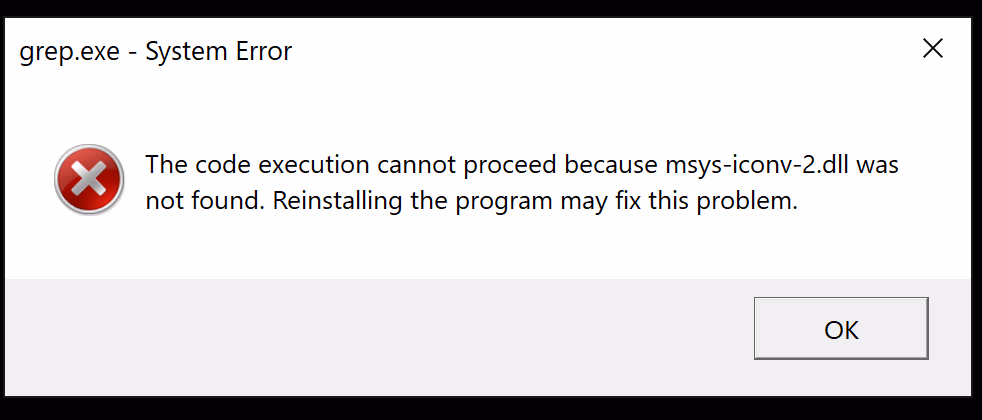Click the 'System Error' words in title
This screenshot has width=982, height=420.
pyautogui.click(x=219, y=51)
